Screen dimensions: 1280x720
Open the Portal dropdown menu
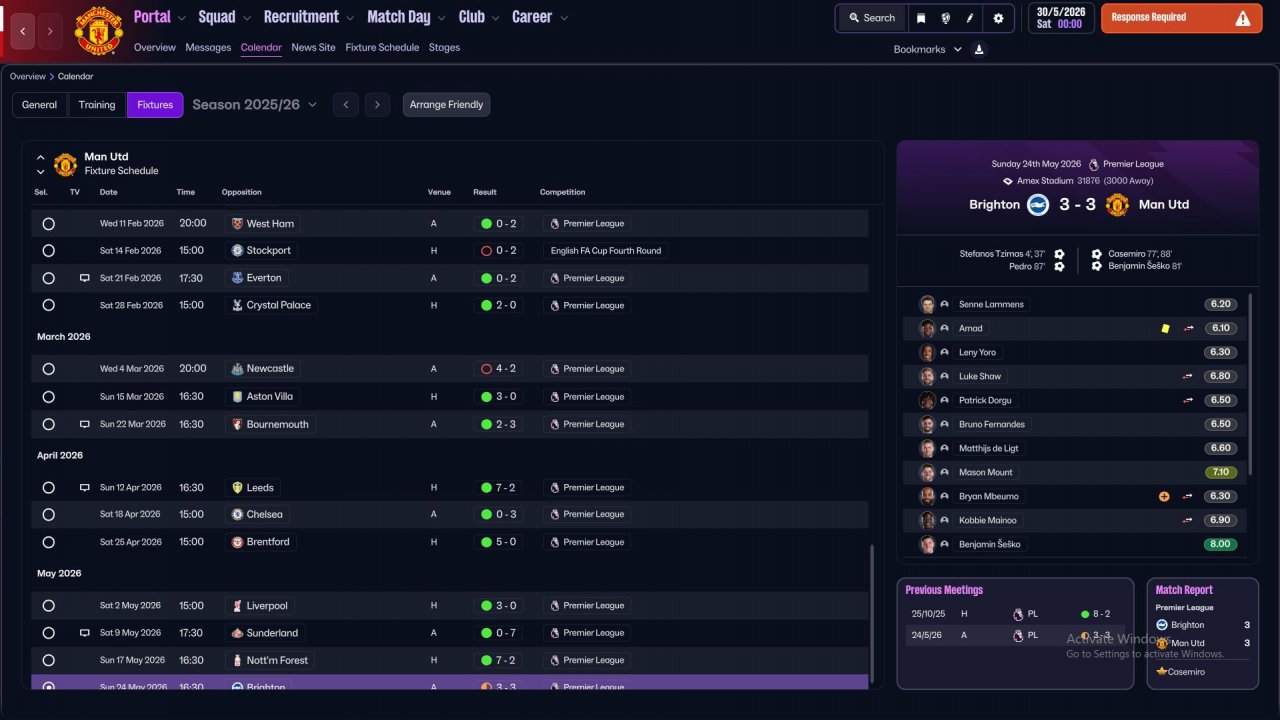point(160,17)
